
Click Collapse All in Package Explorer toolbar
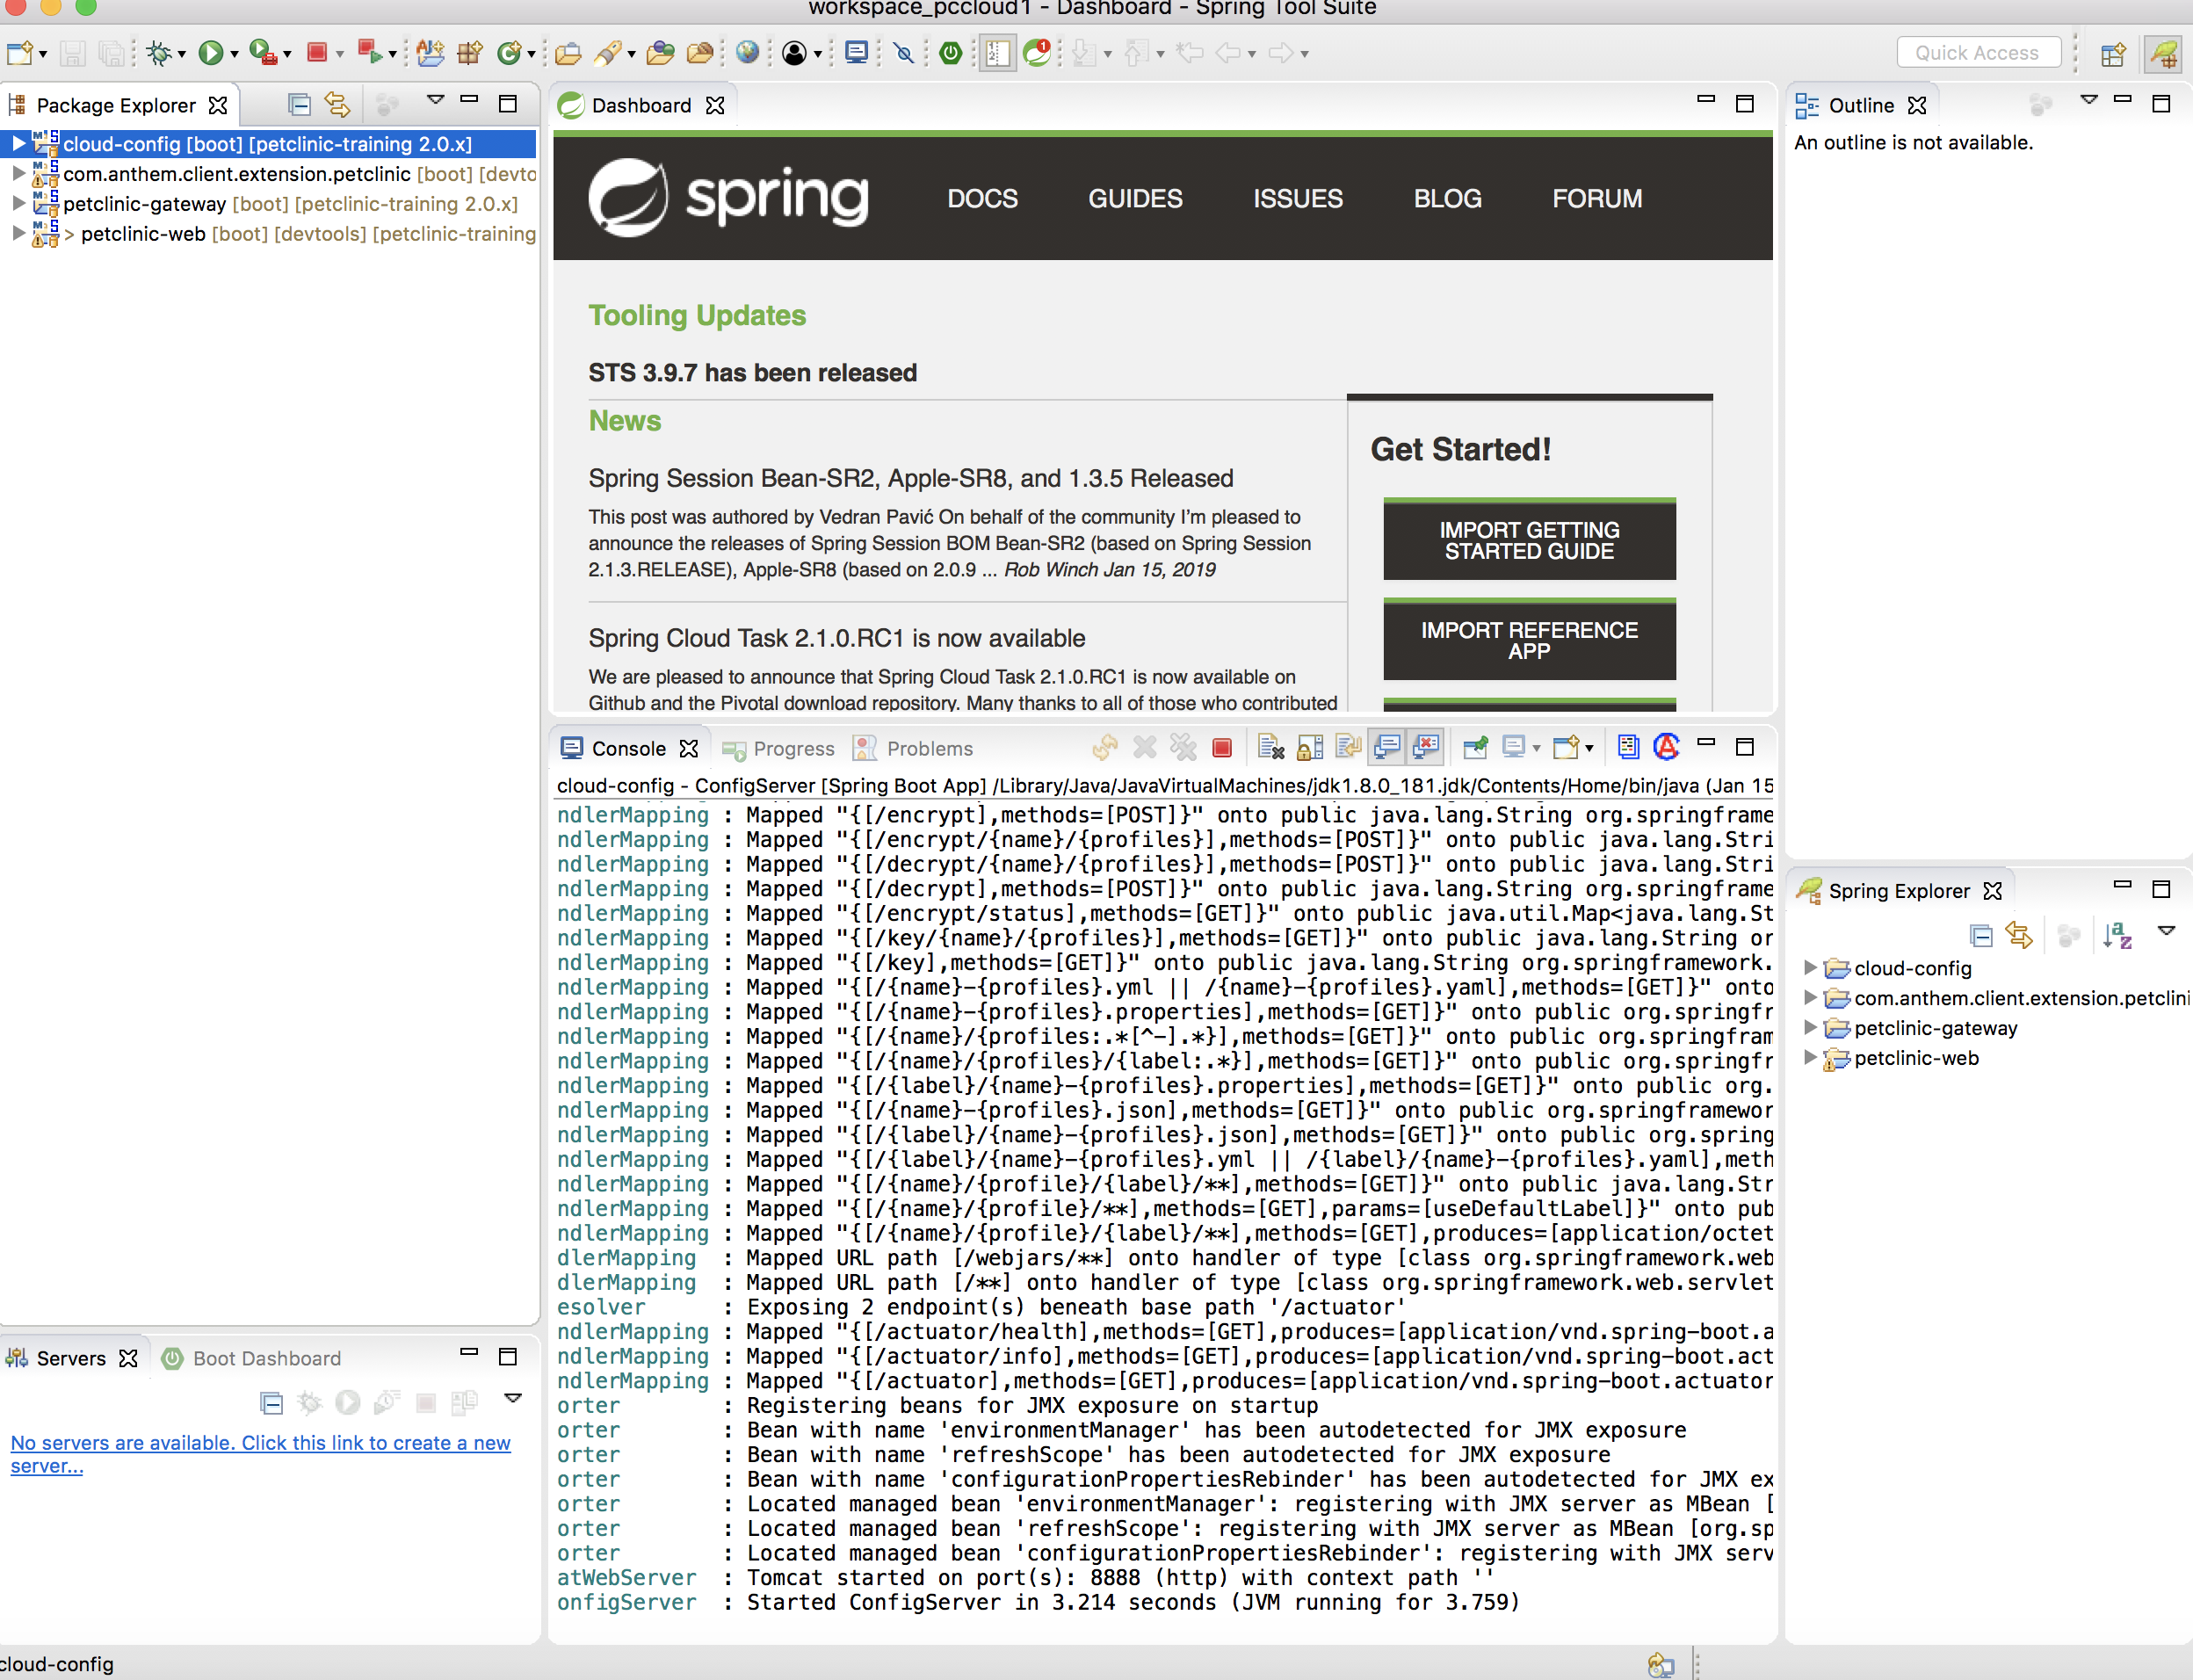coord(299,104)
